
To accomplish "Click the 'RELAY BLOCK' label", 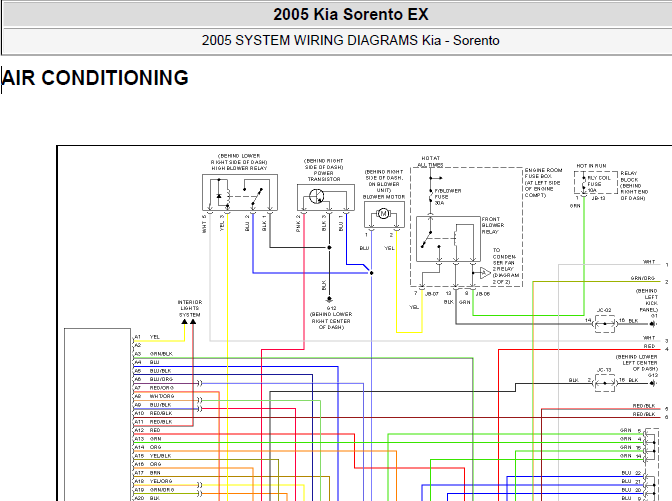I will [629, 177].
